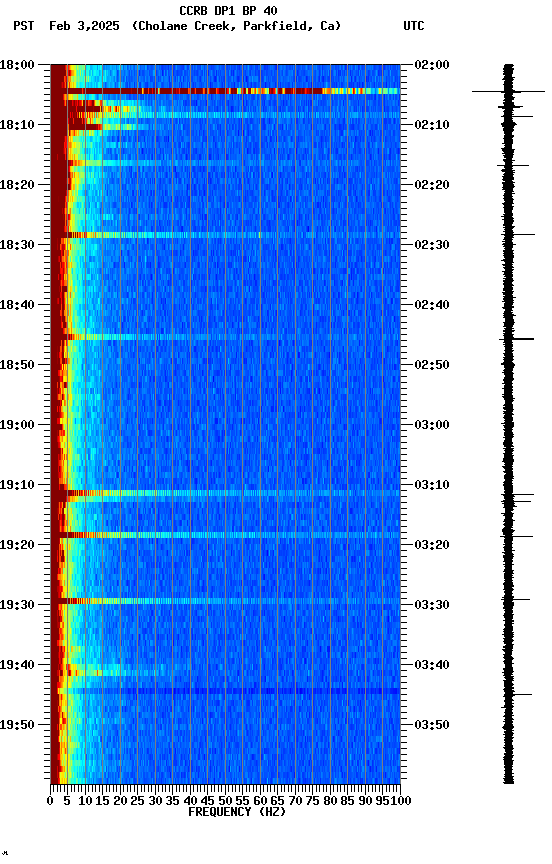The width and height of the screenshot is (552, 864).
Task: Click the "18:50" PST time label
Action: pos(17,365)
